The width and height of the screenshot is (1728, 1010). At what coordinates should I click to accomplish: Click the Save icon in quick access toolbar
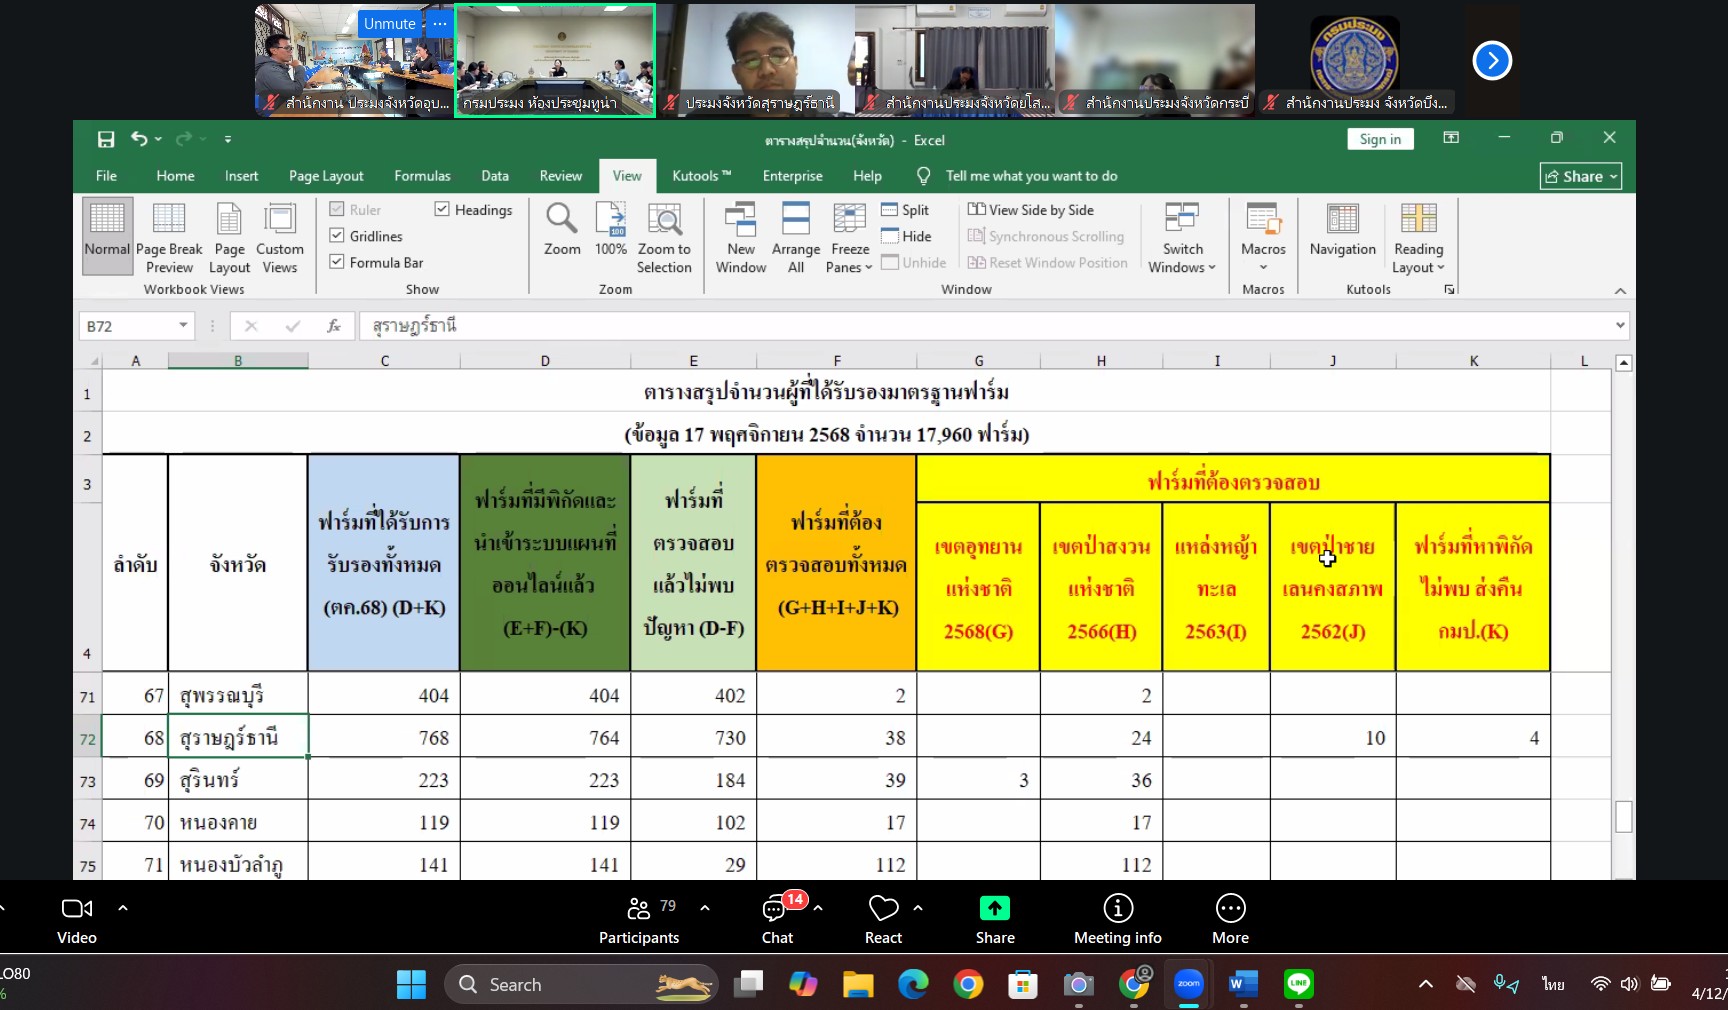[x=106, y=140]
